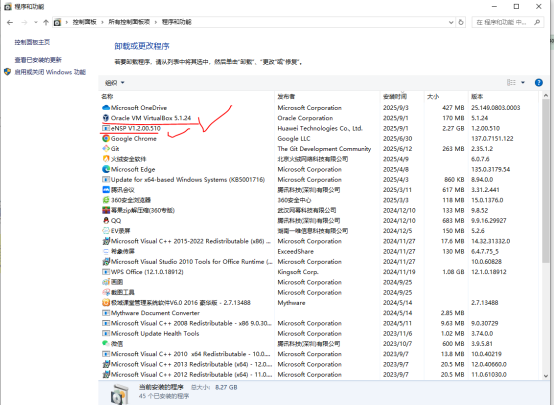Click the KB5001716 update icon
This screenshot has height=406, width=554.
click(106, 179)
